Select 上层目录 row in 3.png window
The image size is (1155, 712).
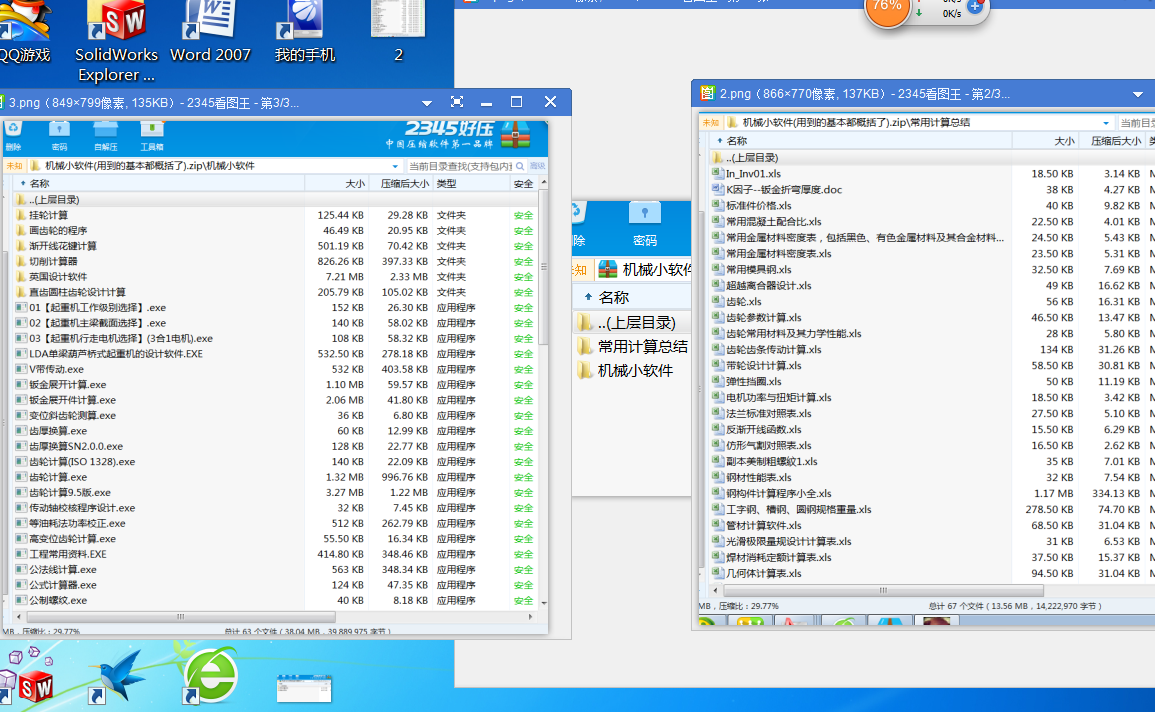pos(275,200)
